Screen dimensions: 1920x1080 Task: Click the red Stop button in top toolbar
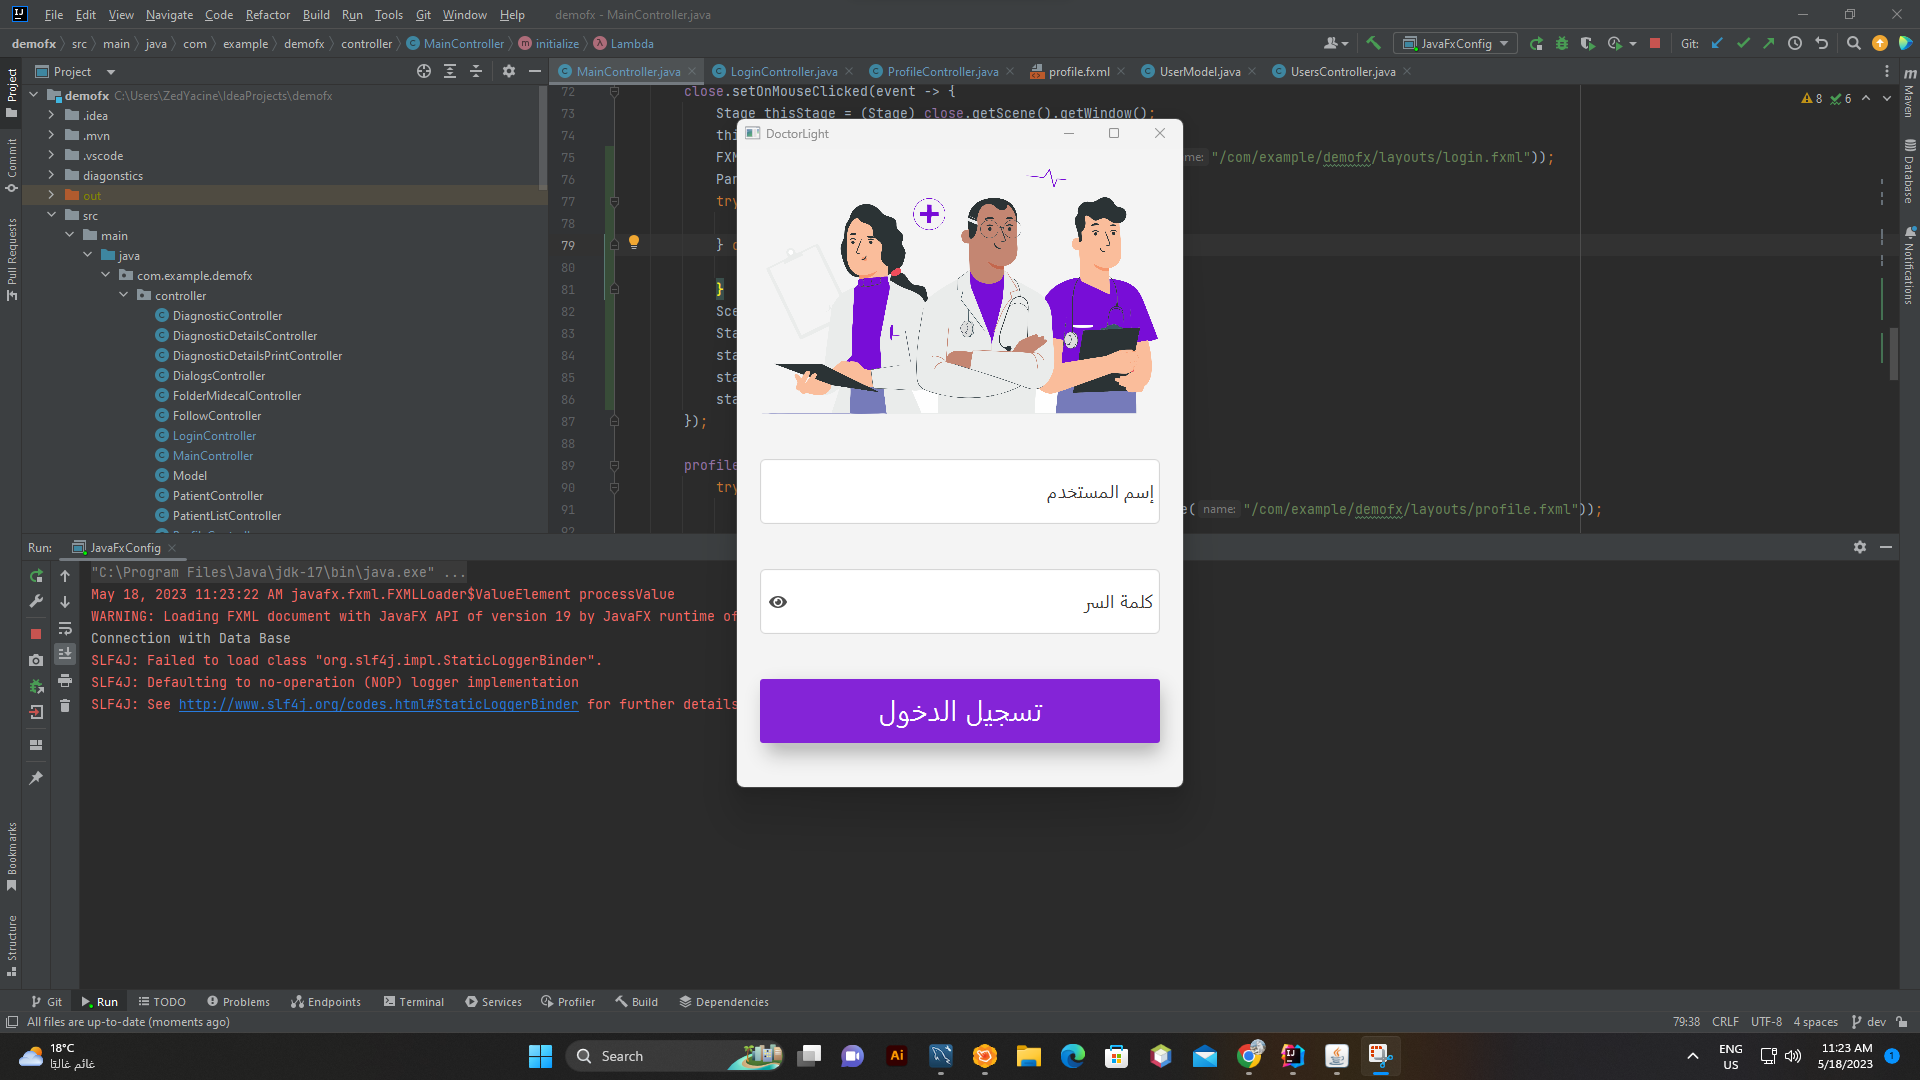[1655, 44]
